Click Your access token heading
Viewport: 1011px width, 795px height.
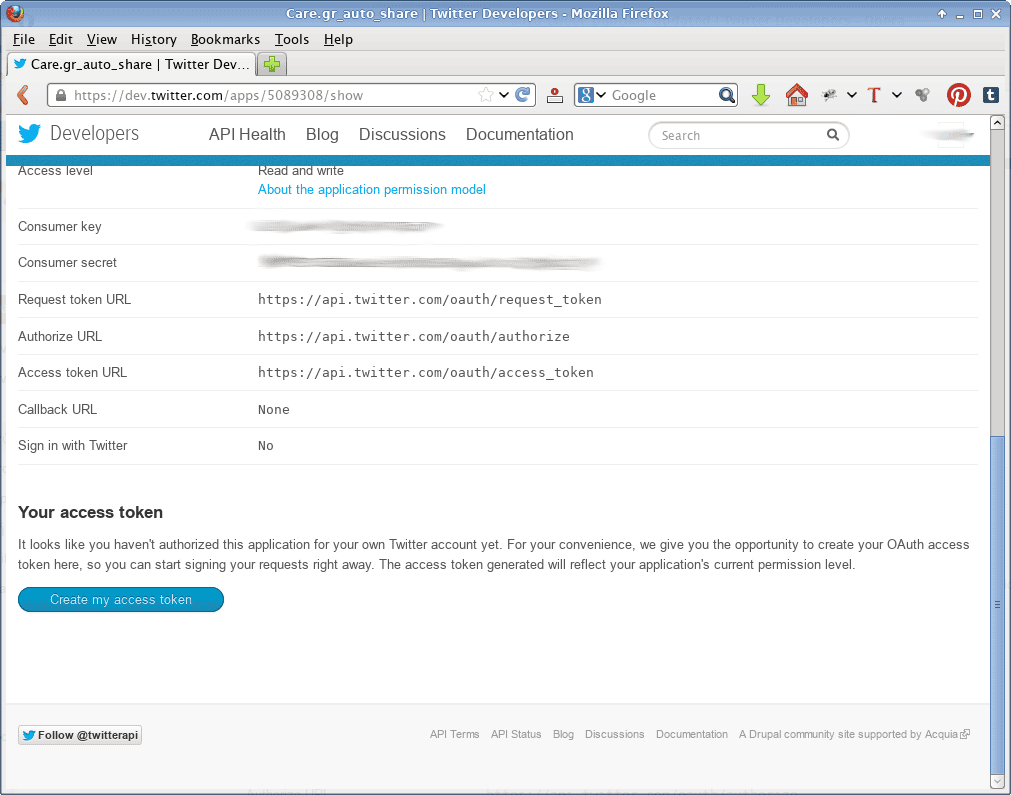(x=90, y=513)
